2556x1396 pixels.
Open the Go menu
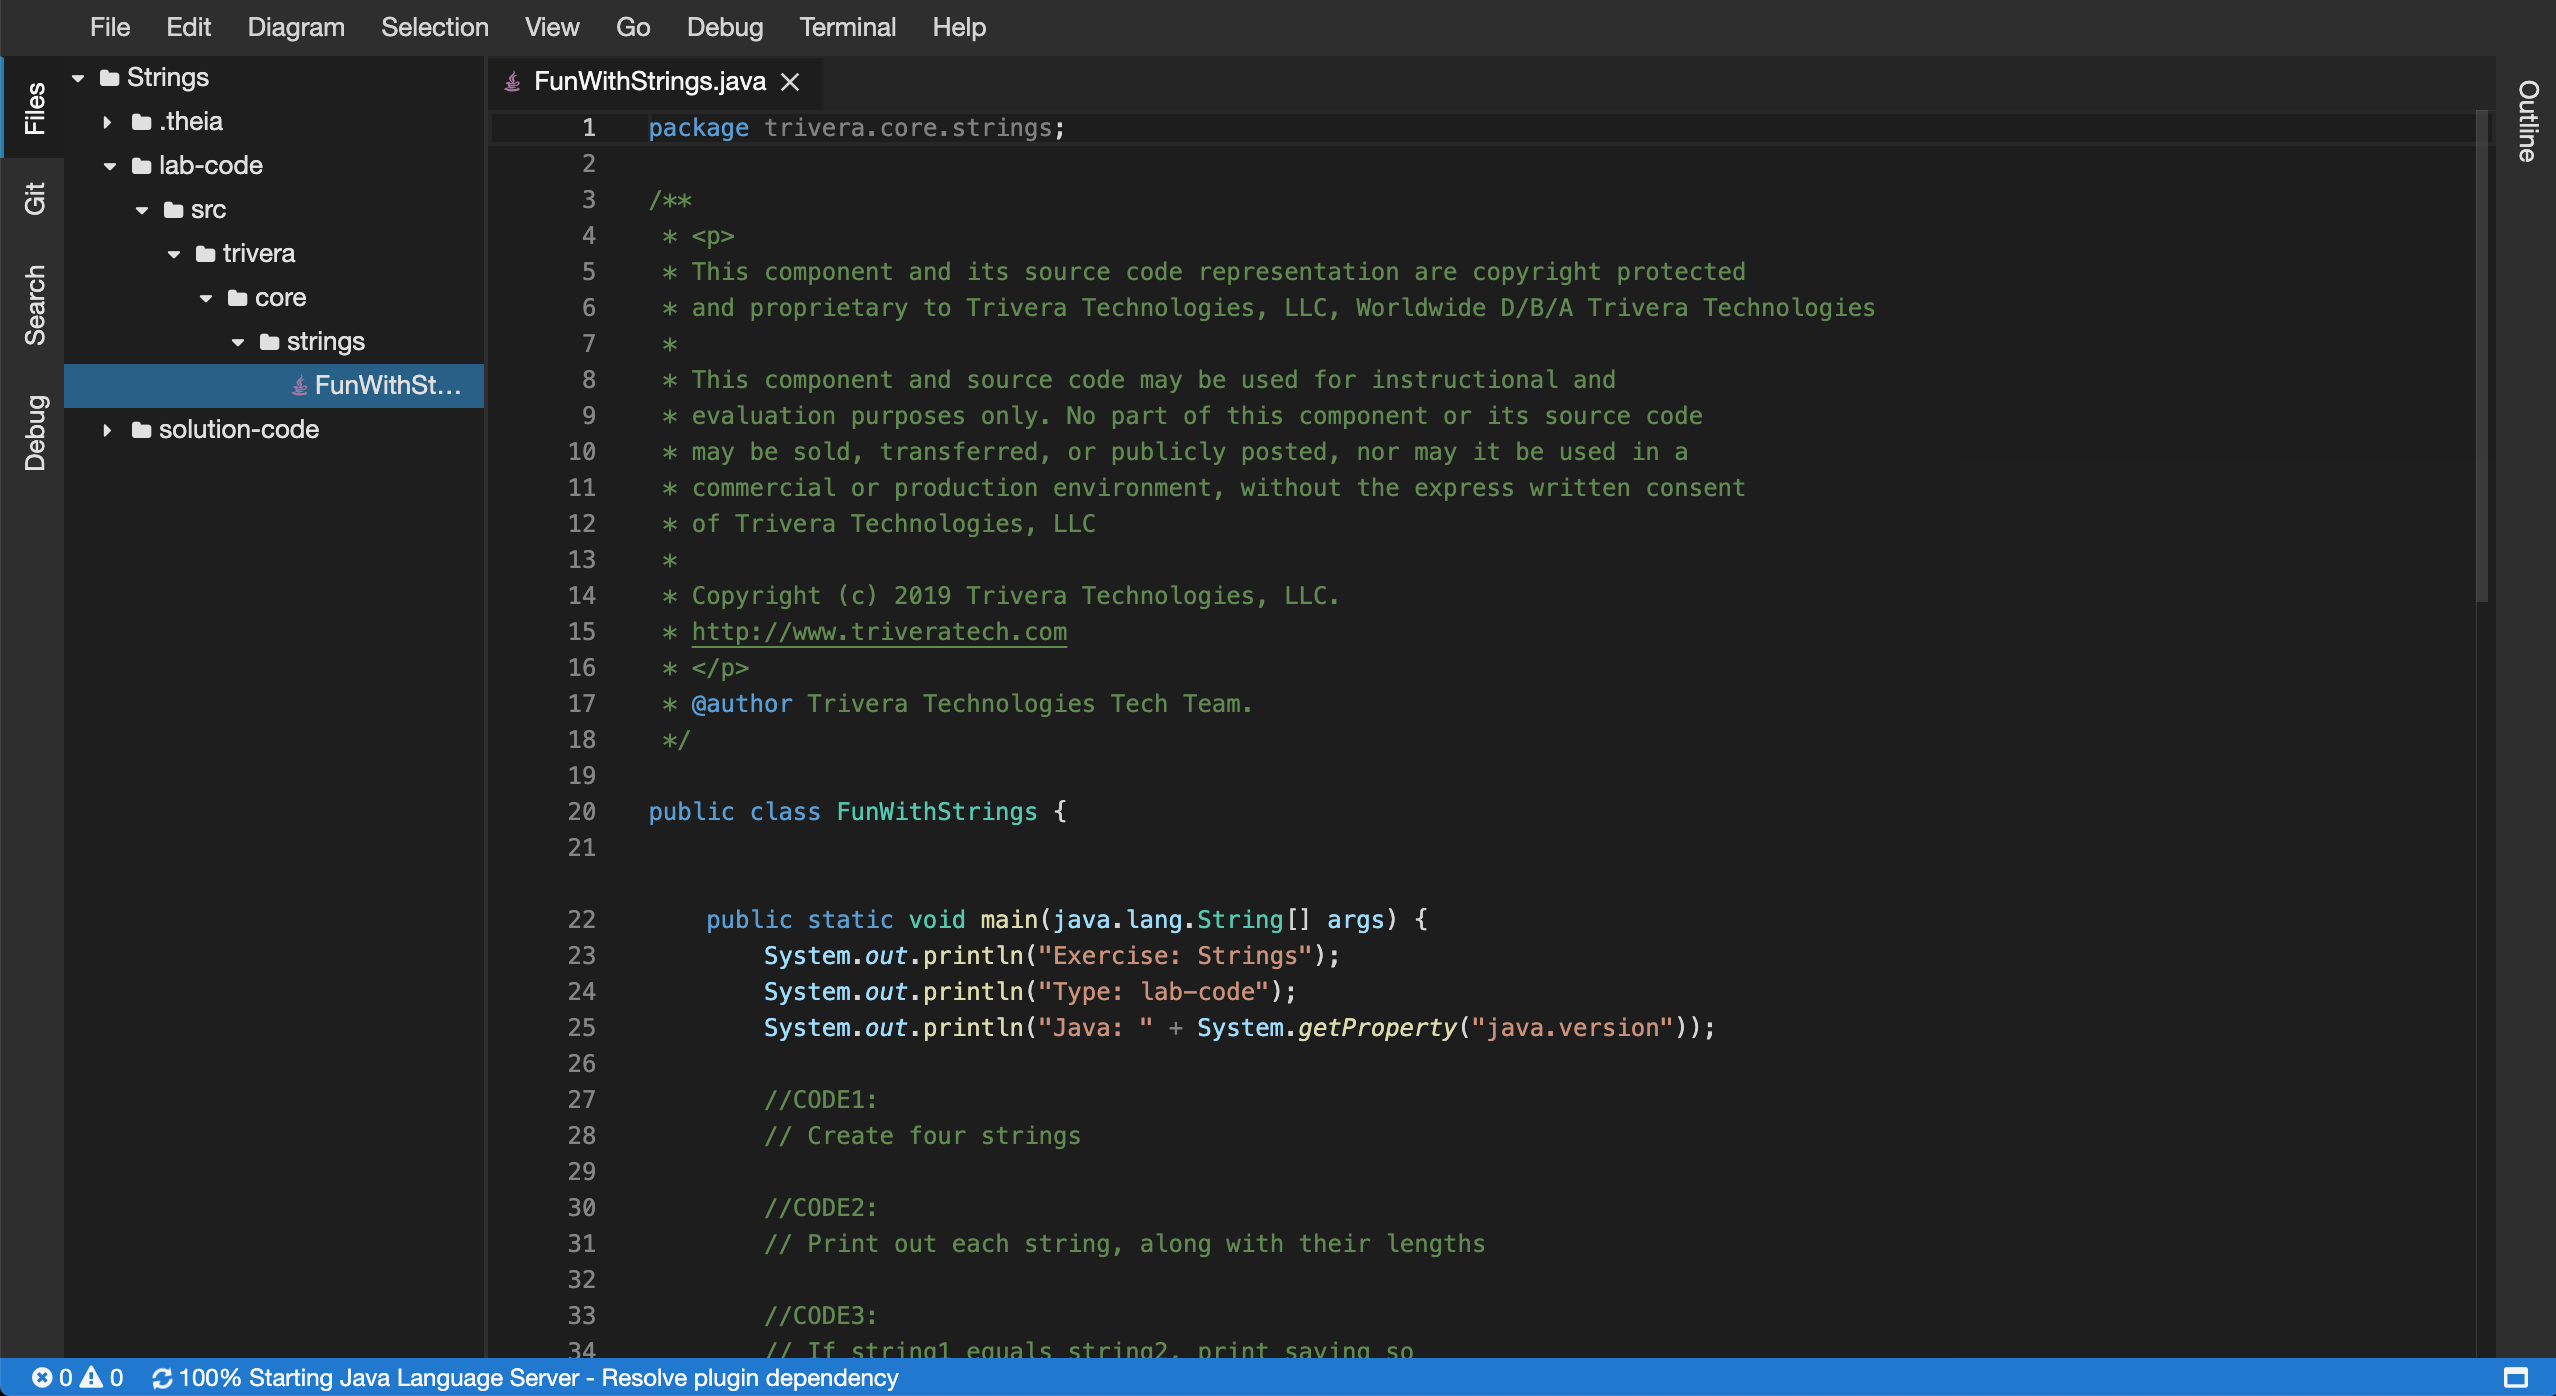point(633,27)
